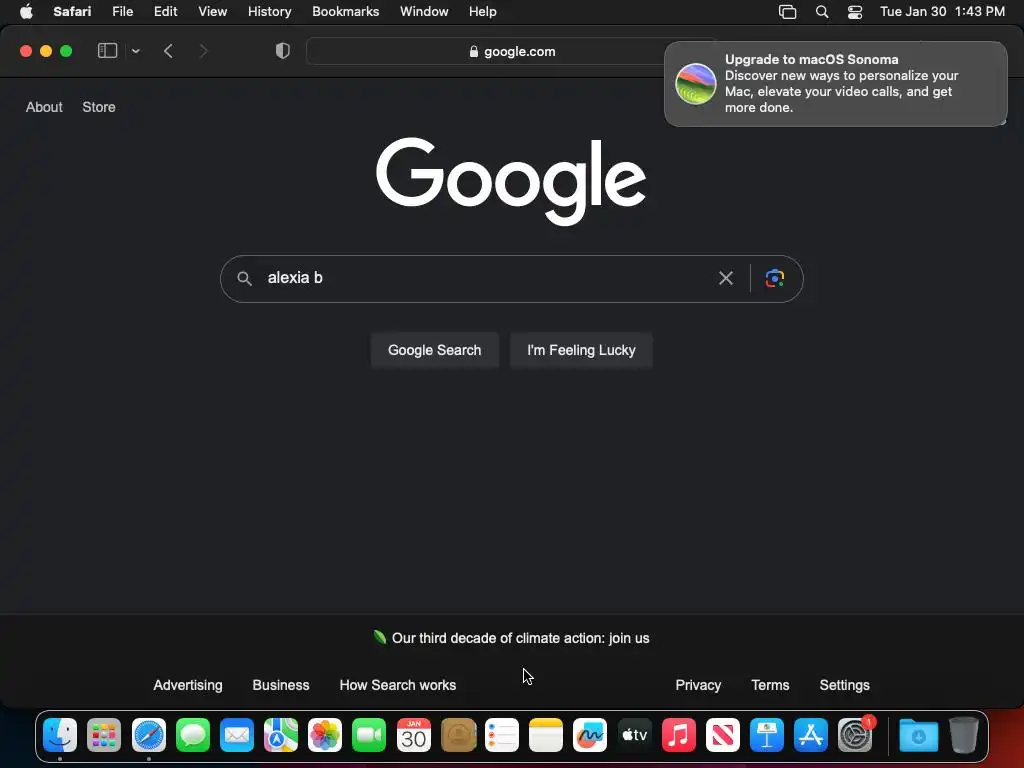The width and height of the screenshot is (1024, 768).
Task: Open Calendar from the Dock
Action: click(414, 736)
